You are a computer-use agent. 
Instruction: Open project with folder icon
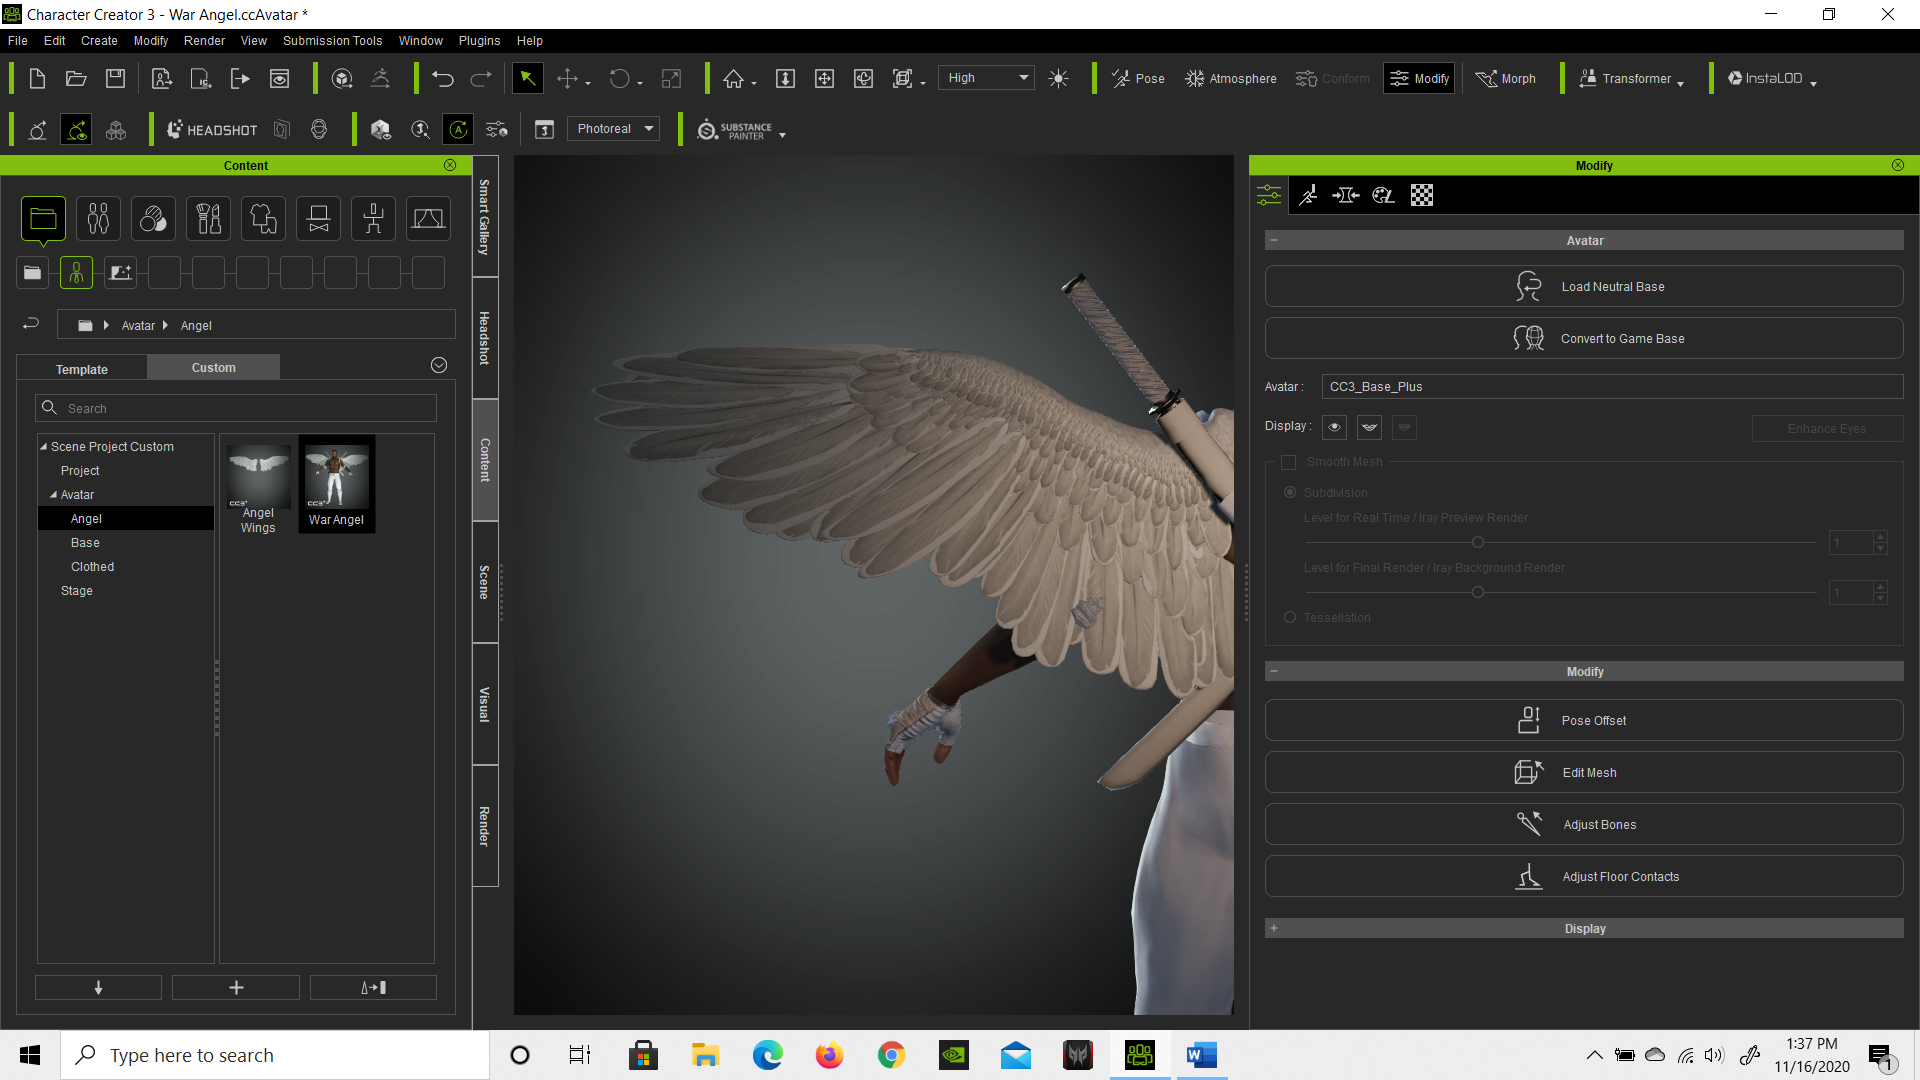coord(76,79)
